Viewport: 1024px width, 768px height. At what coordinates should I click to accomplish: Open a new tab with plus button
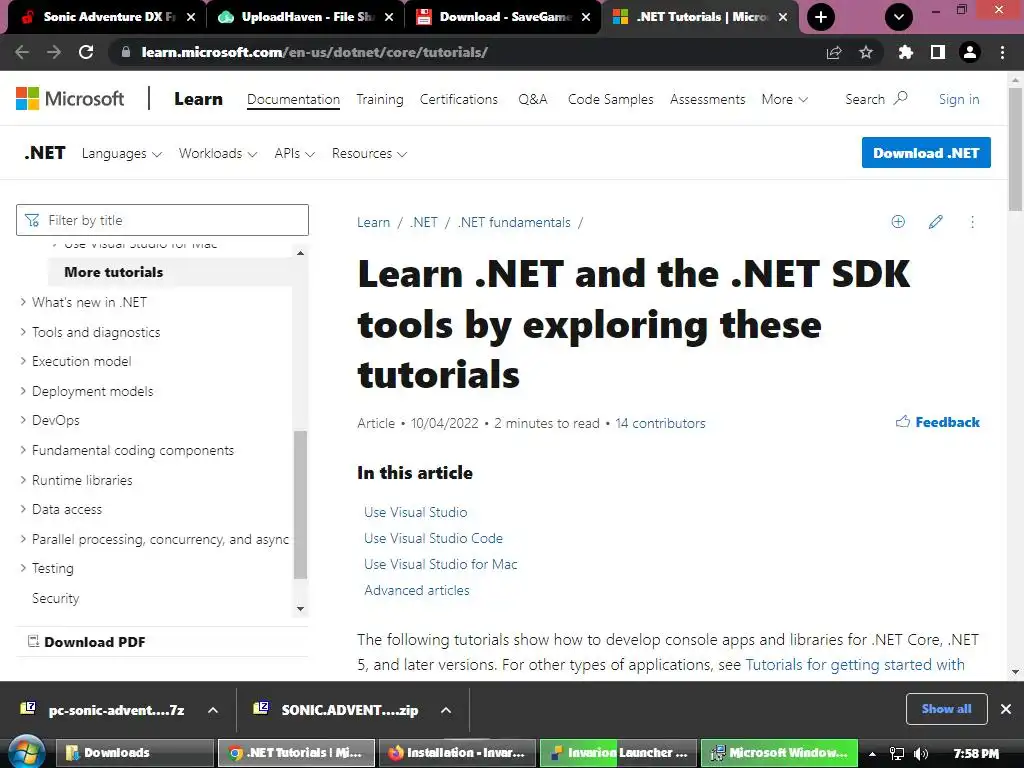pyautogui.click(x=821, y=17)
